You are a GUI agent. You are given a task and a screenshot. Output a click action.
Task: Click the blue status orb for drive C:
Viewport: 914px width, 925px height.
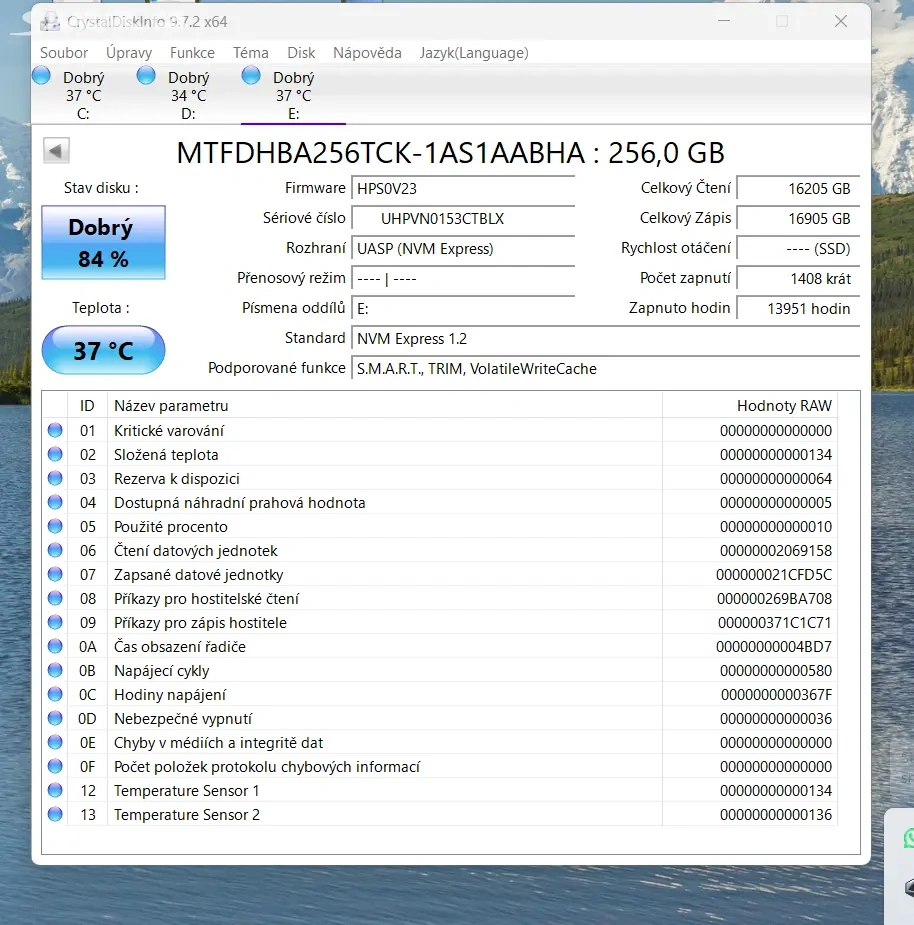[x=41, y=76]
